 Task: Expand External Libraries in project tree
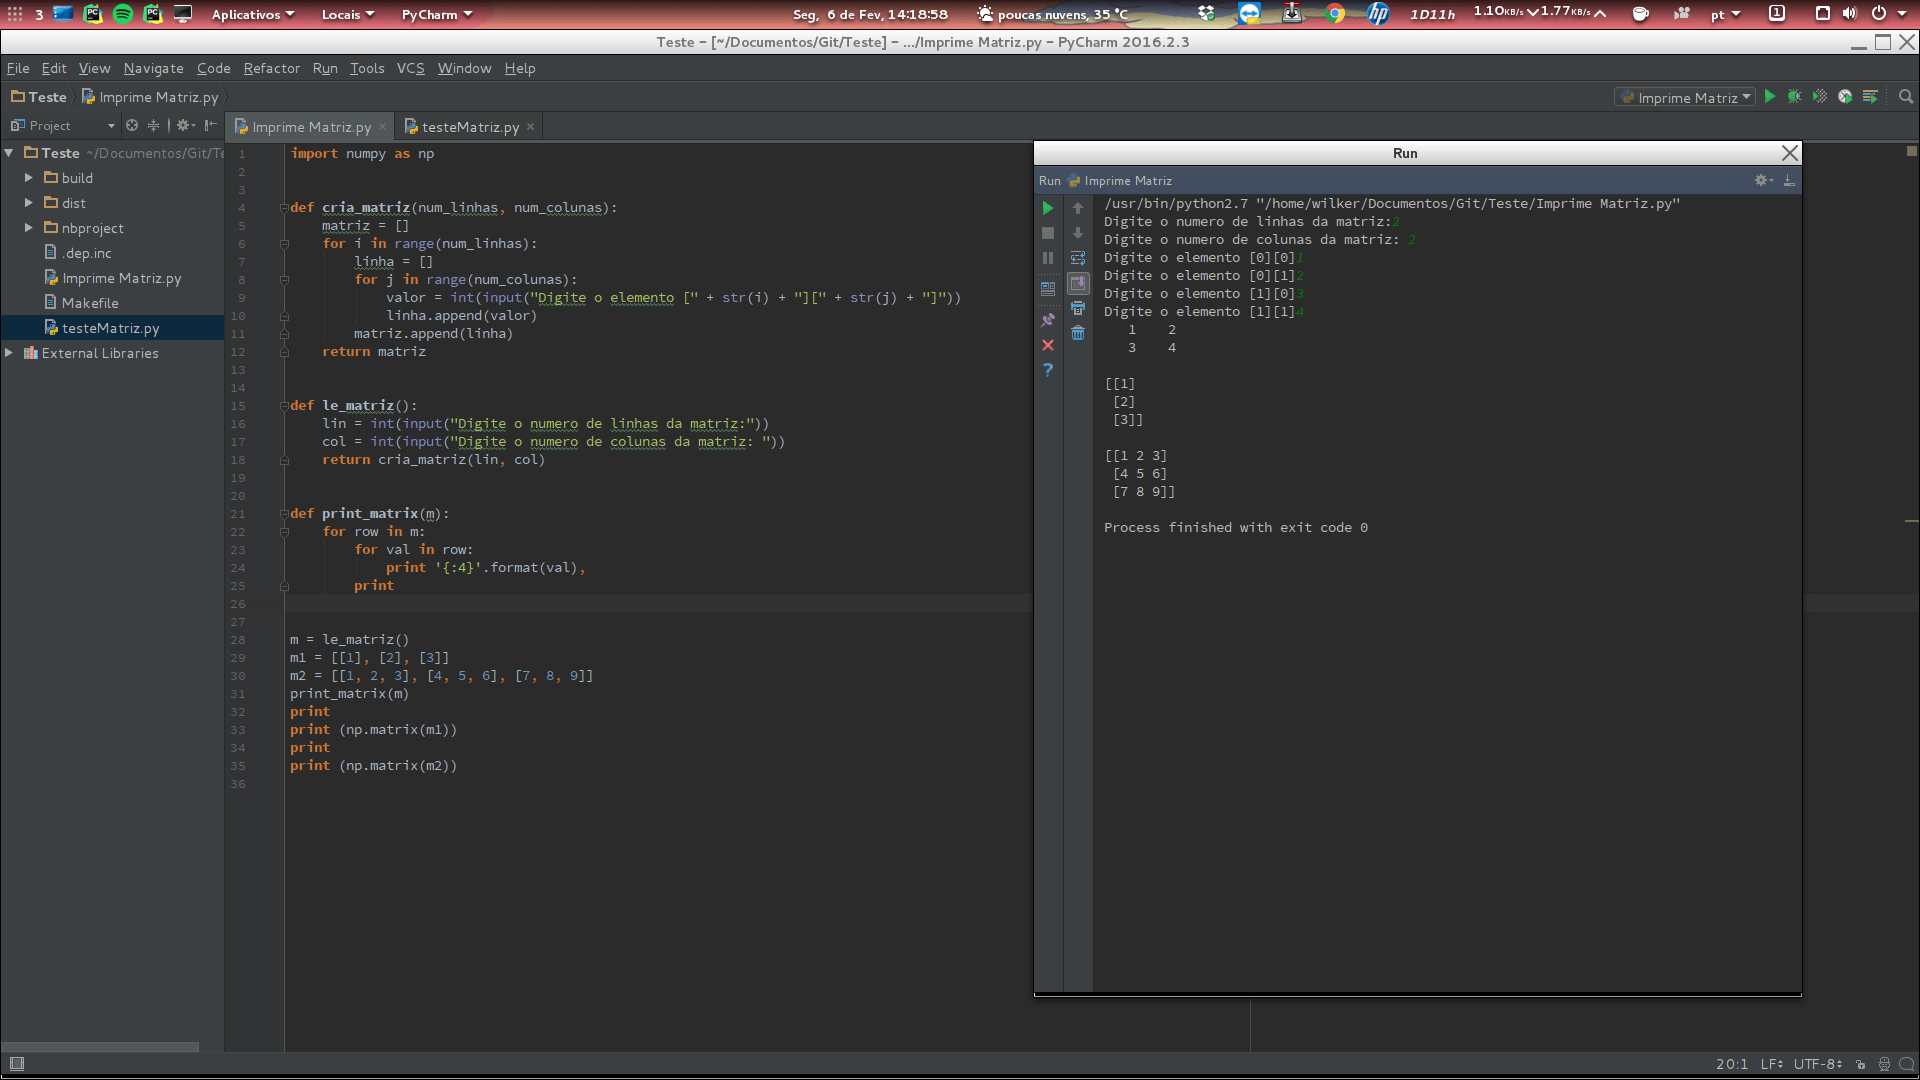click(x=9, y=353)
